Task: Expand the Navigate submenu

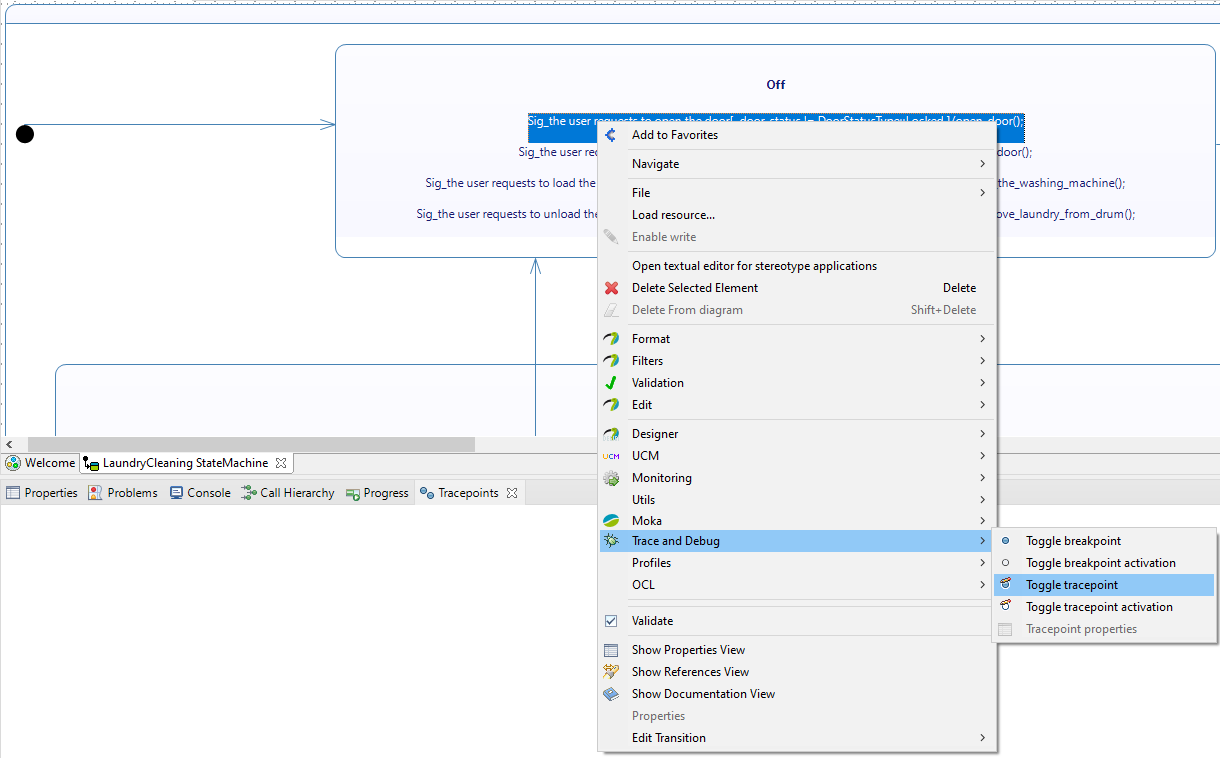Action: tap(797, 164)
